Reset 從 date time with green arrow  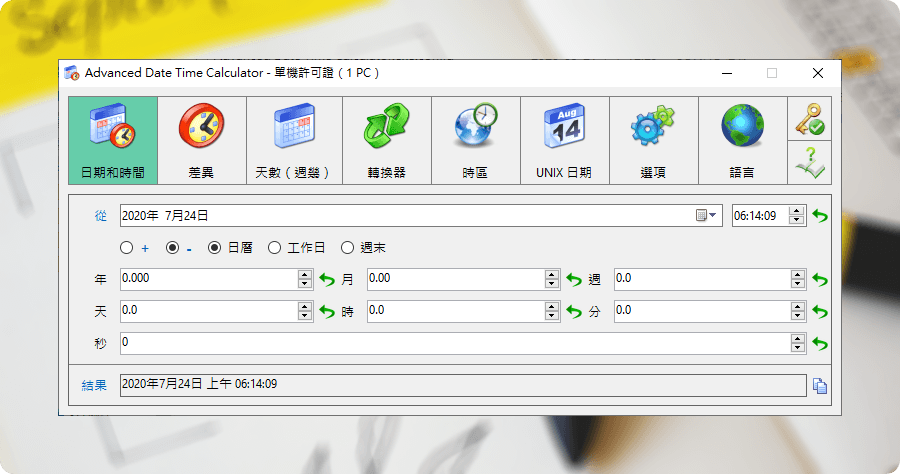[820, 216]
